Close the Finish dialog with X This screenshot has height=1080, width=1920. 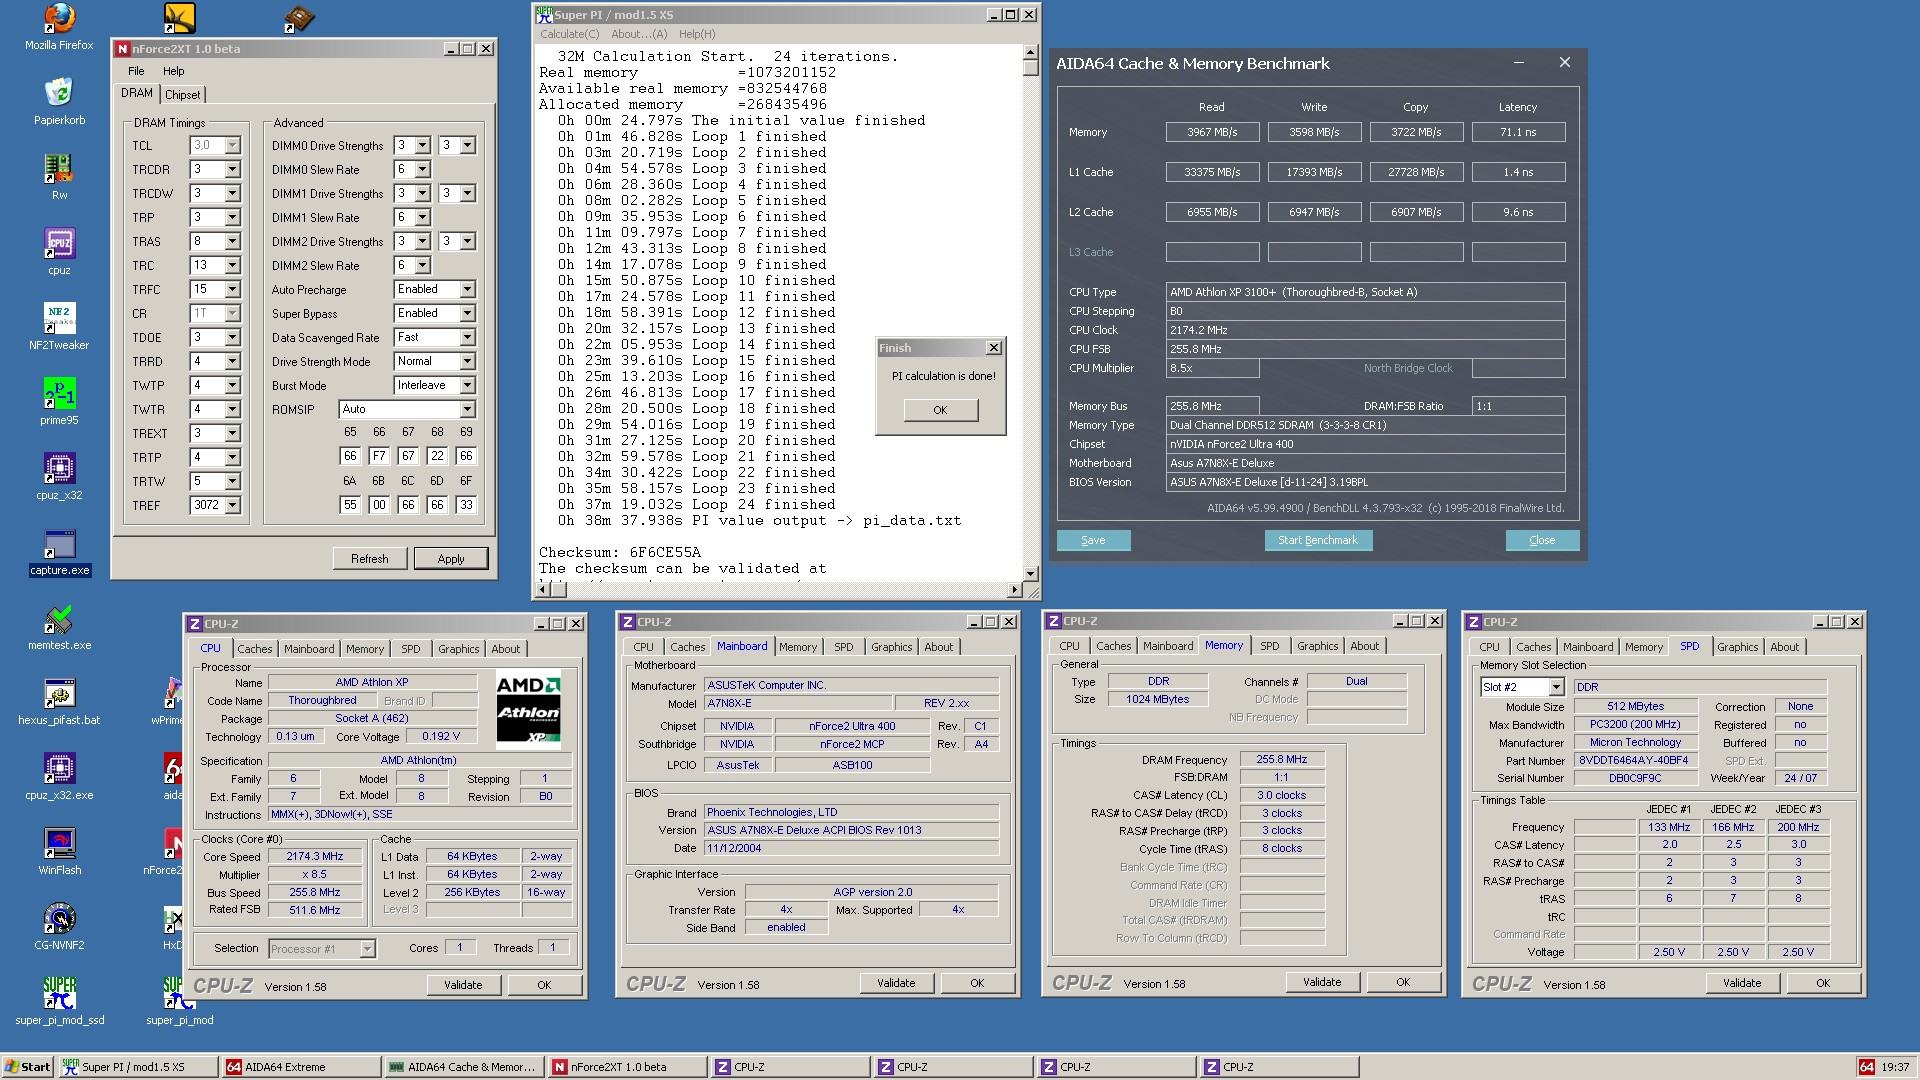pyautogui.click(x=993, y=348)
